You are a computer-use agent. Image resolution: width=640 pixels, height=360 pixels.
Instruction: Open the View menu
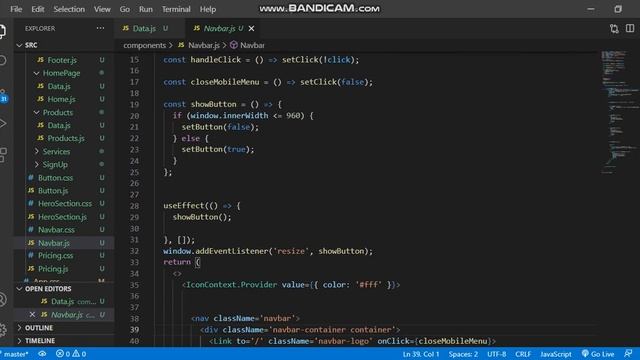click(x=102, y=9)
